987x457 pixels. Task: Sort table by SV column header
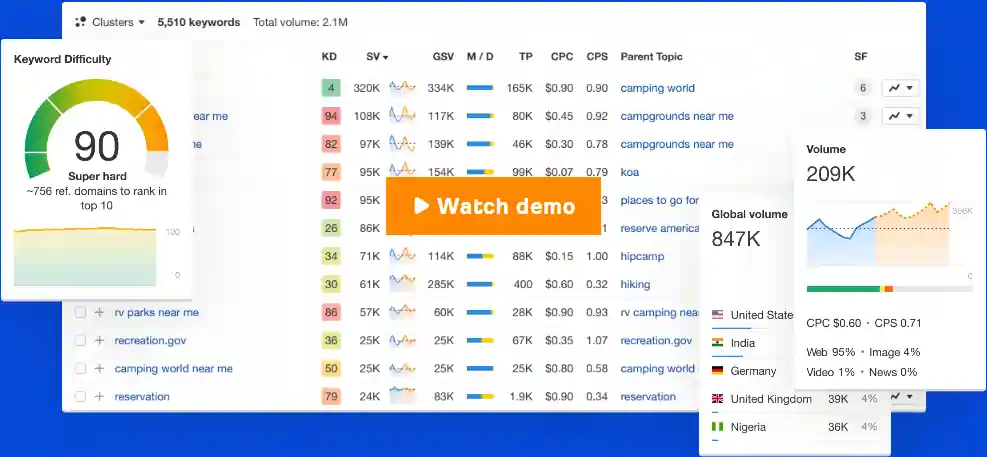(377, 57)
